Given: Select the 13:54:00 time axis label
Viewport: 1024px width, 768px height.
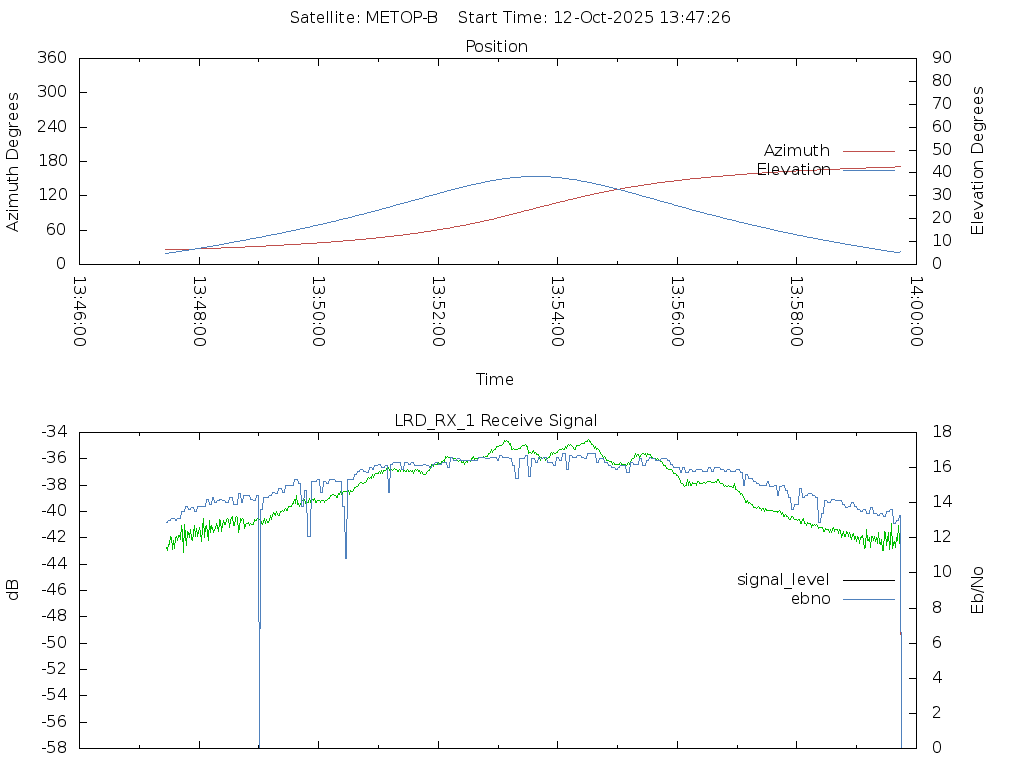Looking at the screenshot, I should pyautogui.click(x=556, y=312).
